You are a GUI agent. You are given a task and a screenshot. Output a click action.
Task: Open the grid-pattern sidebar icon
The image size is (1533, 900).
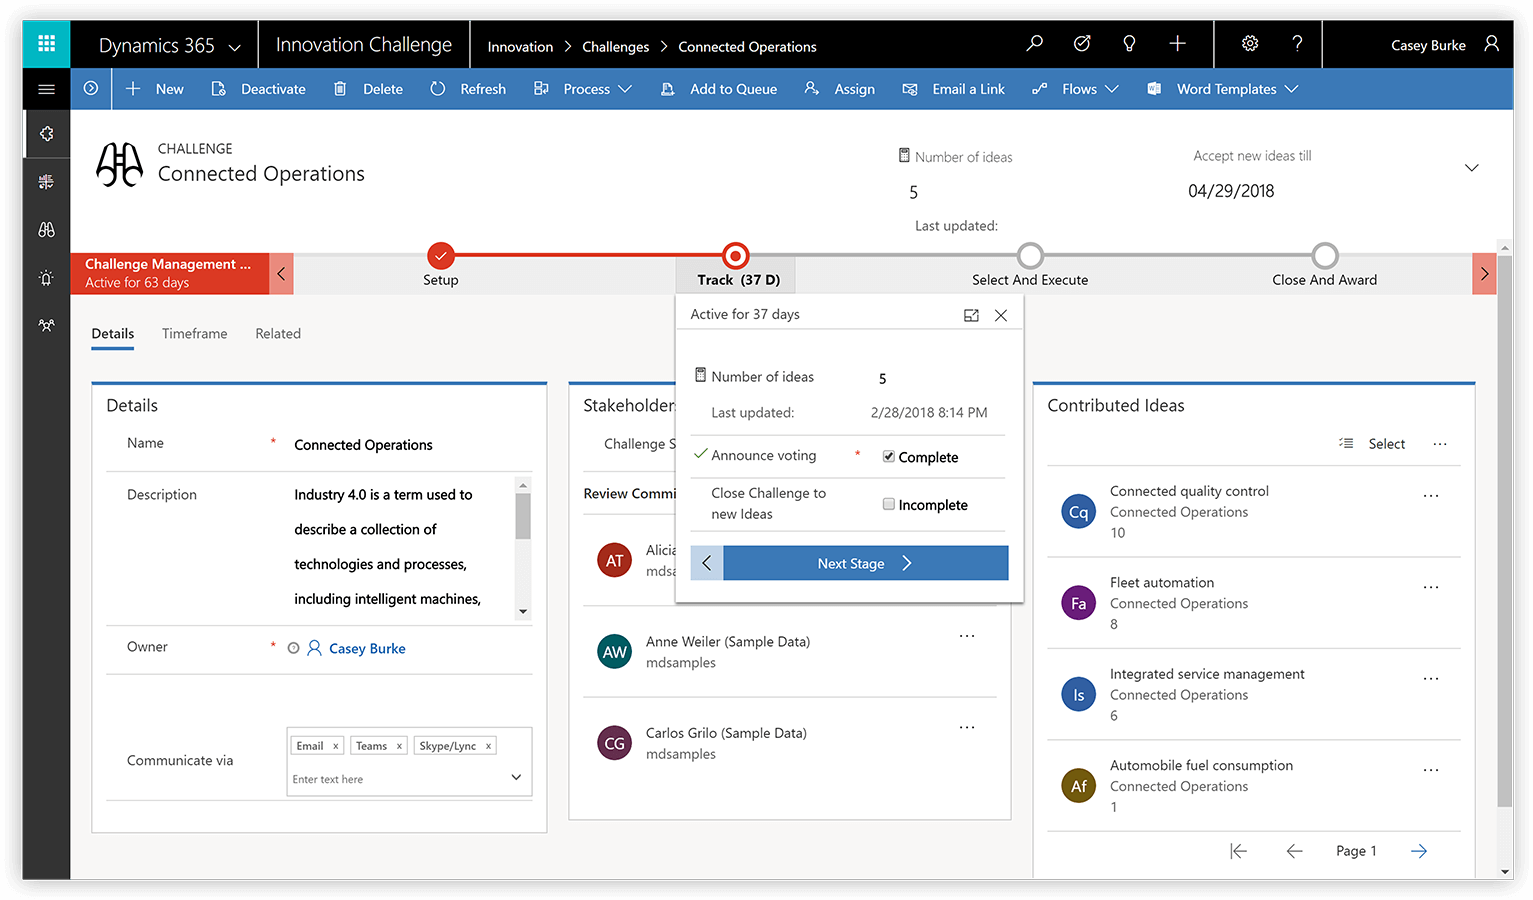coord(46,182)
